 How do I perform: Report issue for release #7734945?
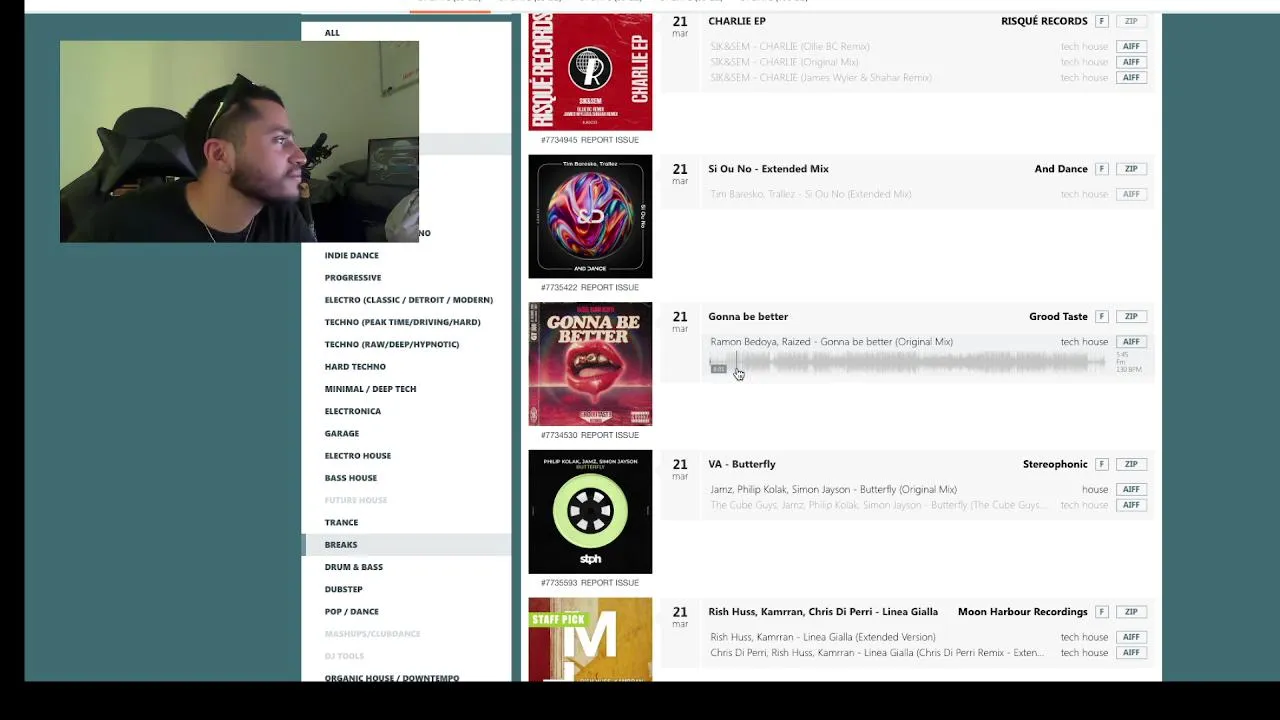(609, 140)
